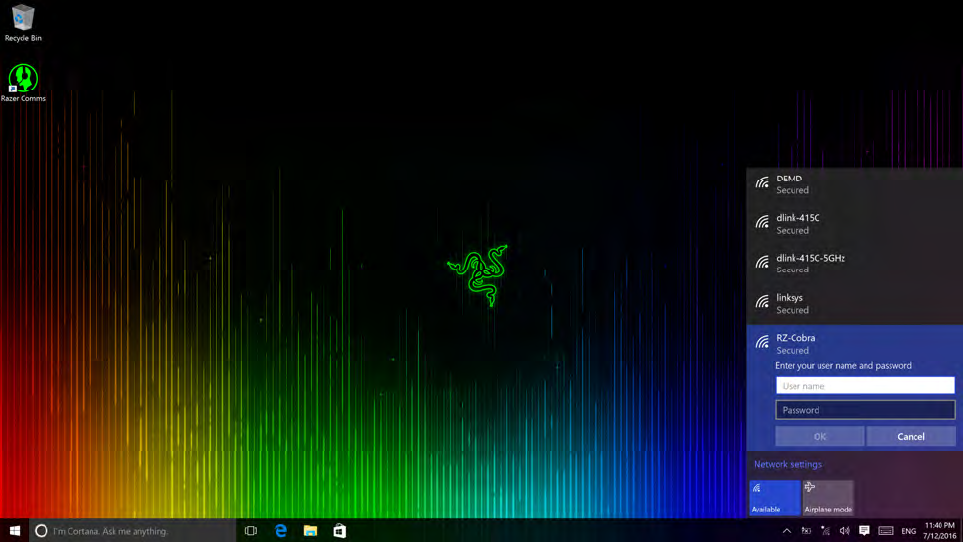Click the network Wi-Fi tray icon
Image resolution: width=963 pixels, height=542 pixels.
click(x=825, y=530)
